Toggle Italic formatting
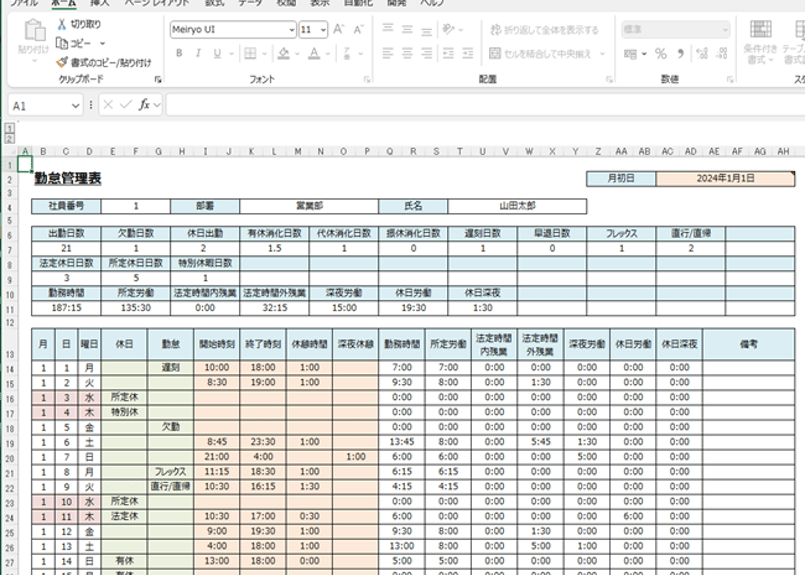The height and width of the screenshot is (575, 805). tap(197, 54)
